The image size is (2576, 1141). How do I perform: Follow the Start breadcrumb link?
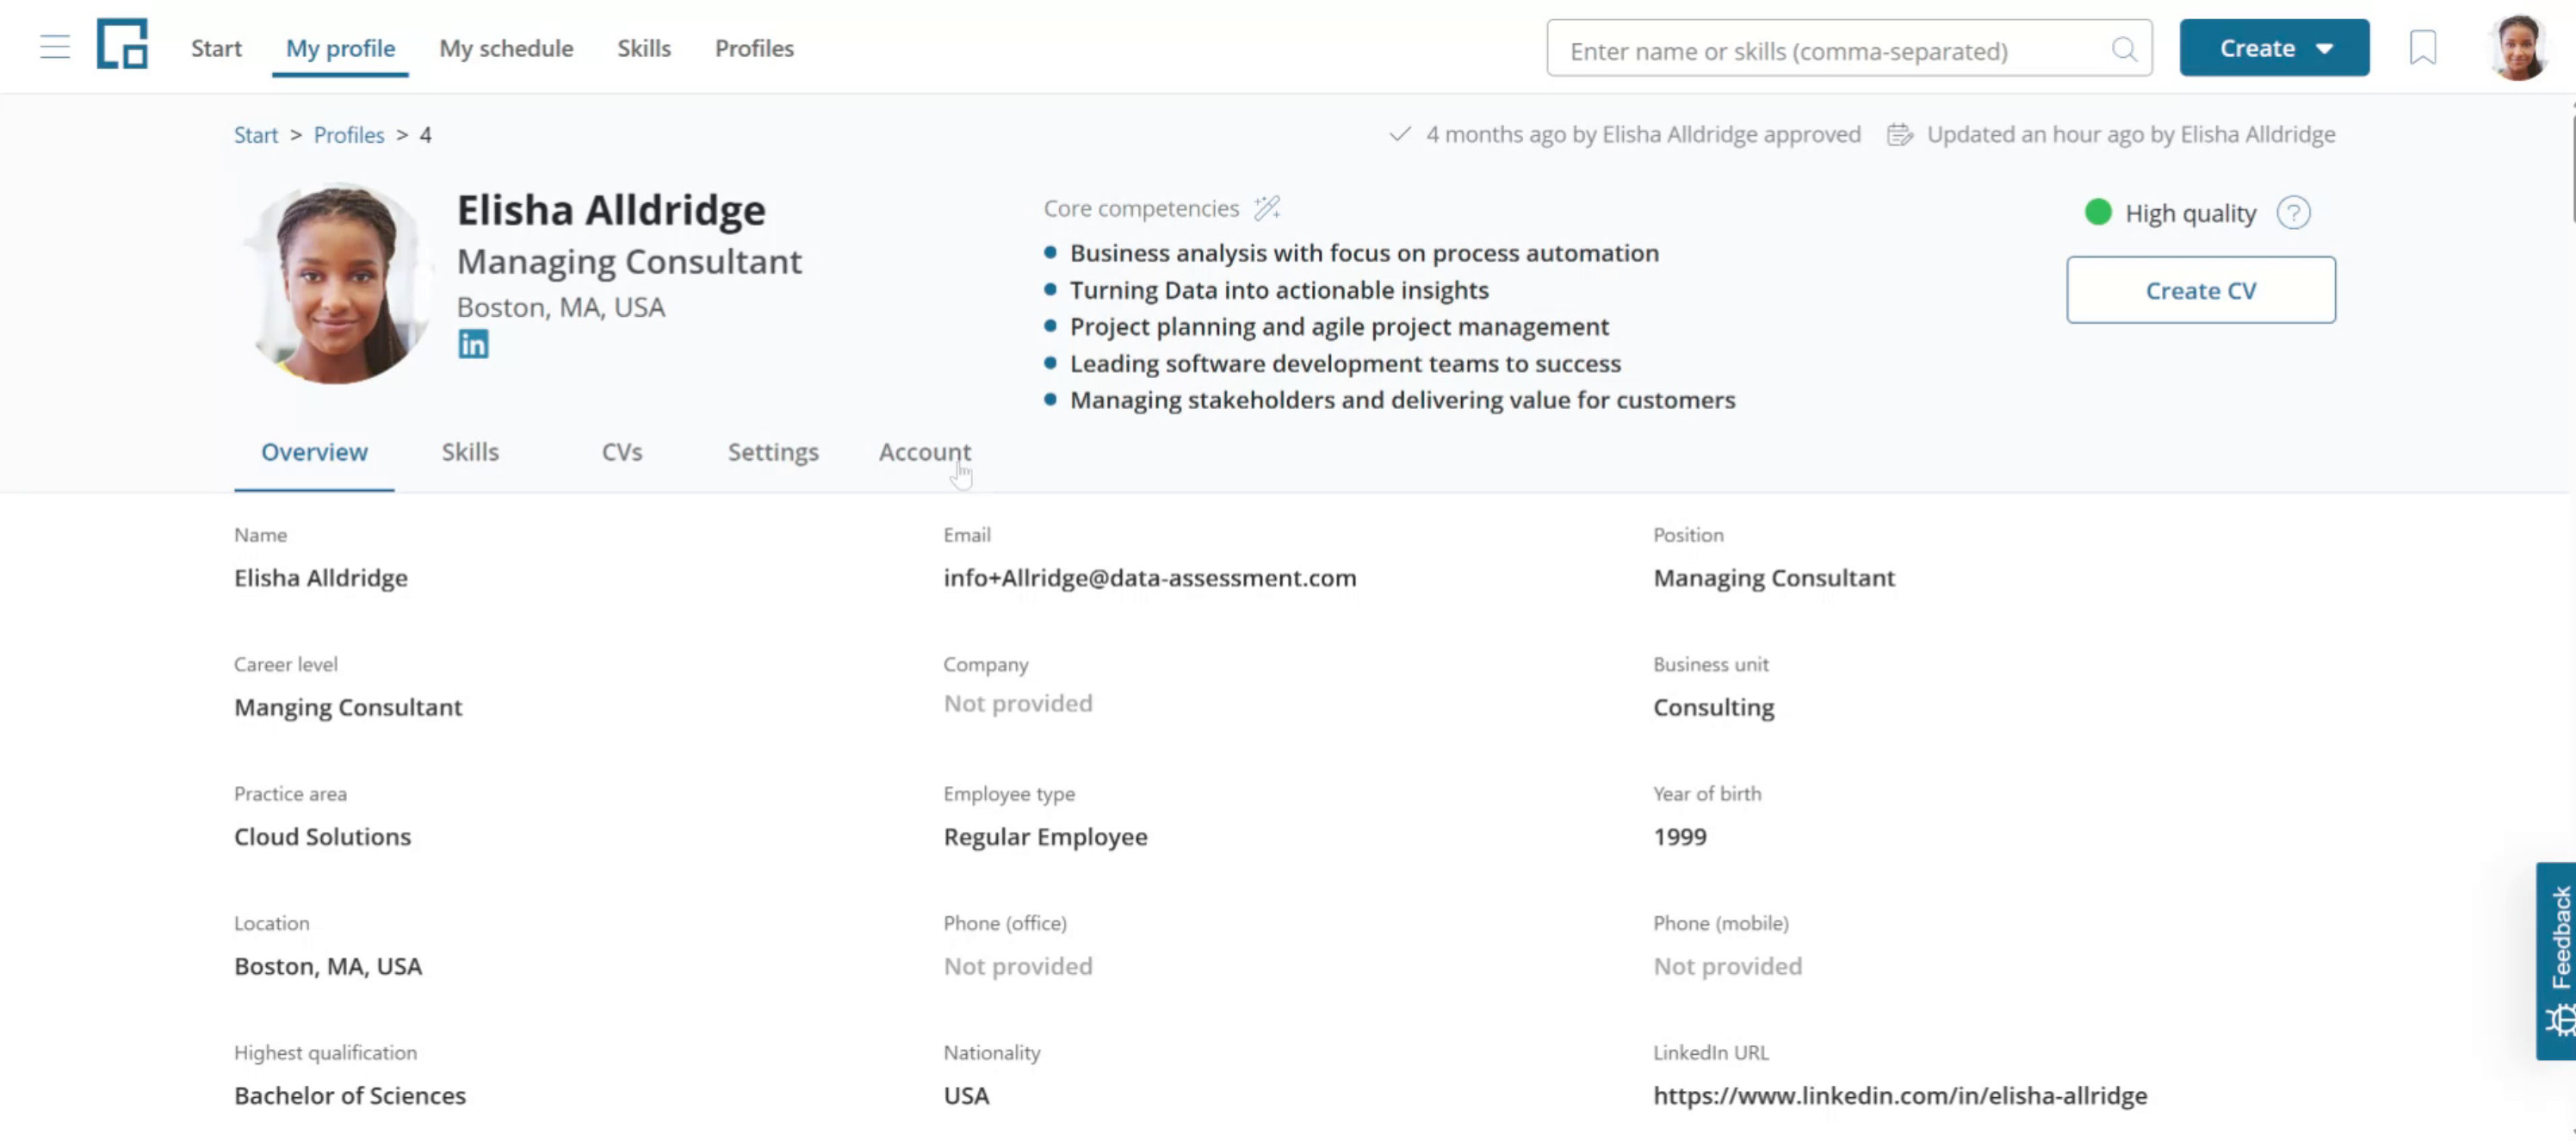click(256, 135)
